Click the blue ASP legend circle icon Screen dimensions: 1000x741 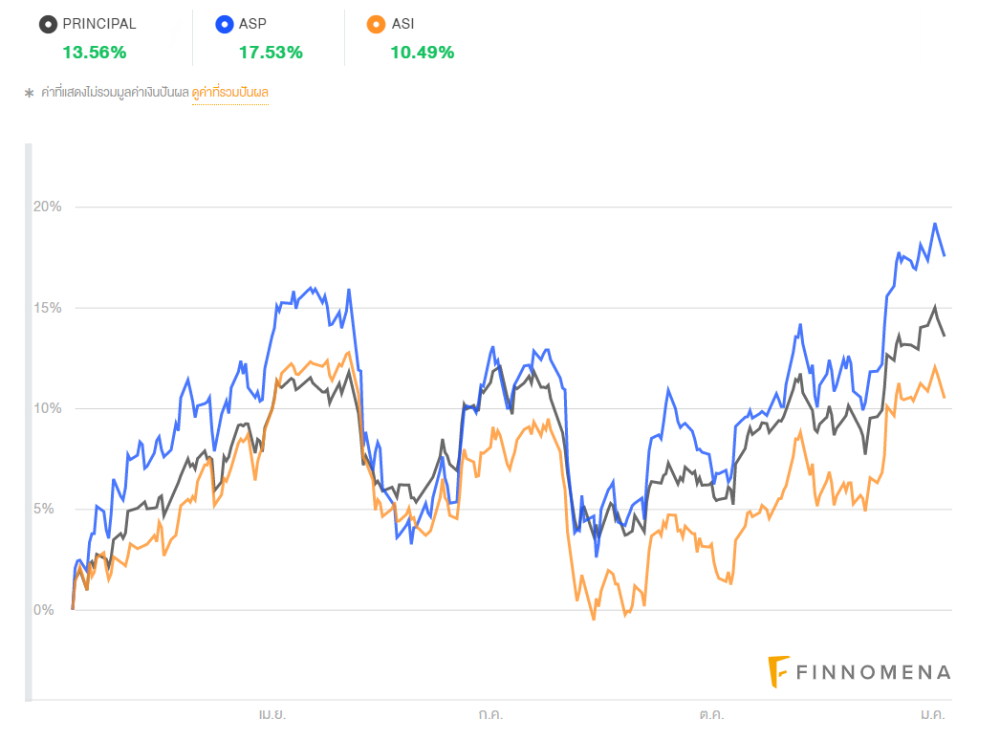click(x=224, y=24)
